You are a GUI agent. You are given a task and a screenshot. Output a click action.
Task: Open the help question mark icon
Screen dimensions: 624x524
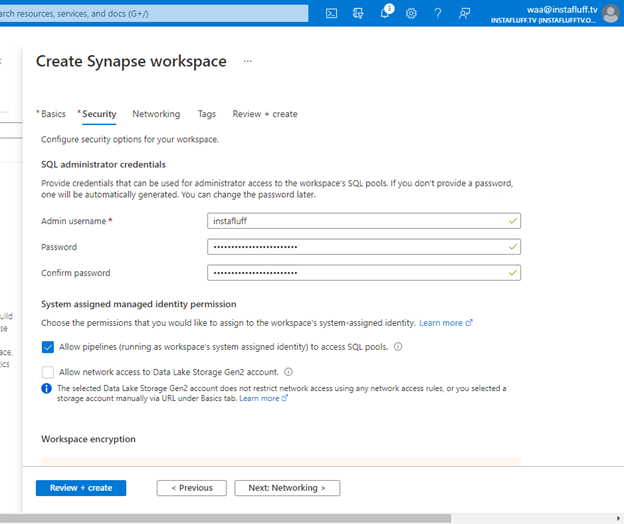(x=438, y=14)
